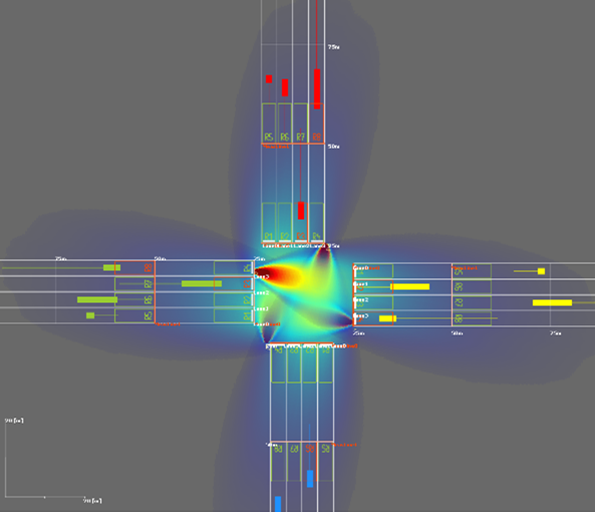The image size is (595, 512).
Task: Click the 75m distance label on north approach
Action: click(334, 47)
